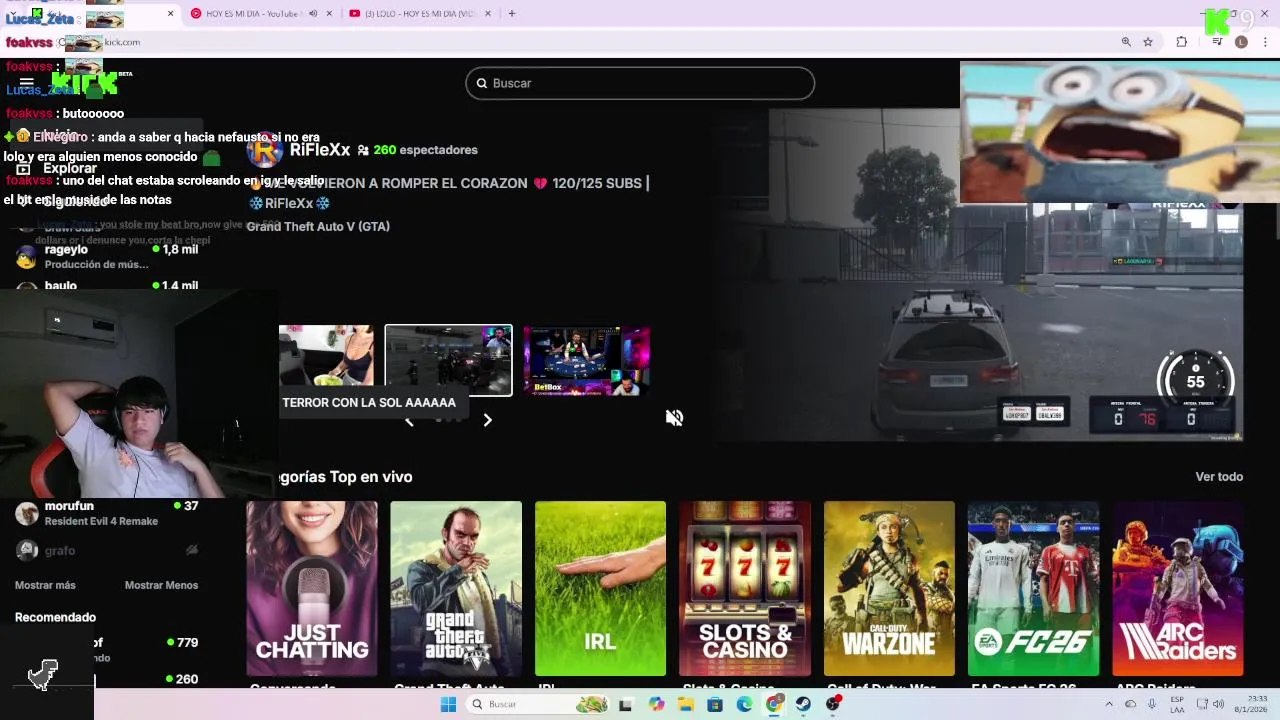Open the Slots & Casino category card

point(745,588)
